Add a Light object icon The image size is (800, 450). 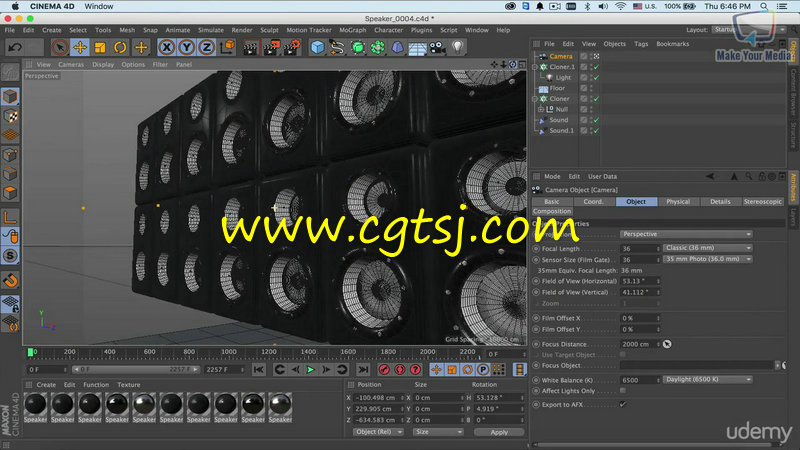pos(458,47)
